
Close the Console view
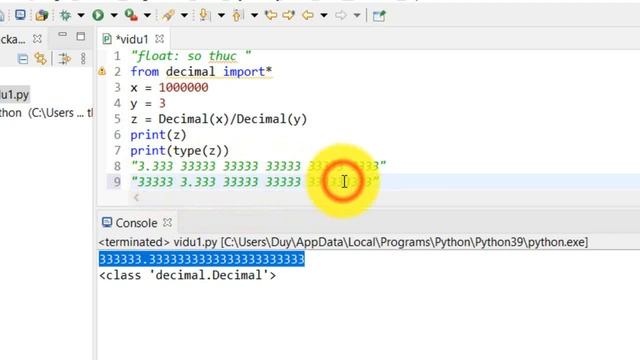click(167, 222)
